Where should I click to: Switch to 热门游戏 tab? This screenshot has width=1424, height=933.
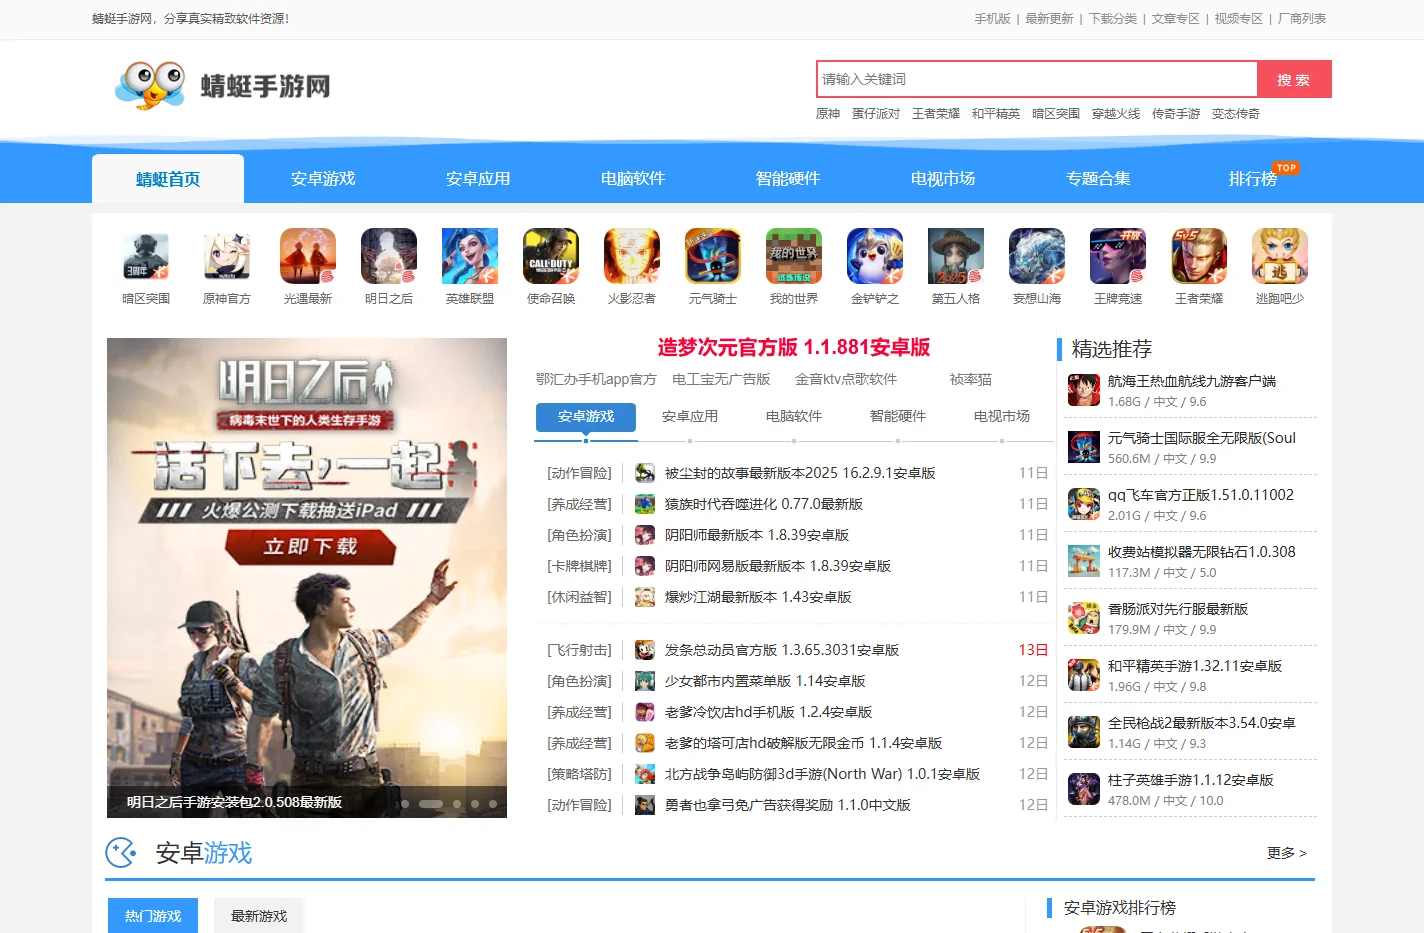(153, 916)
